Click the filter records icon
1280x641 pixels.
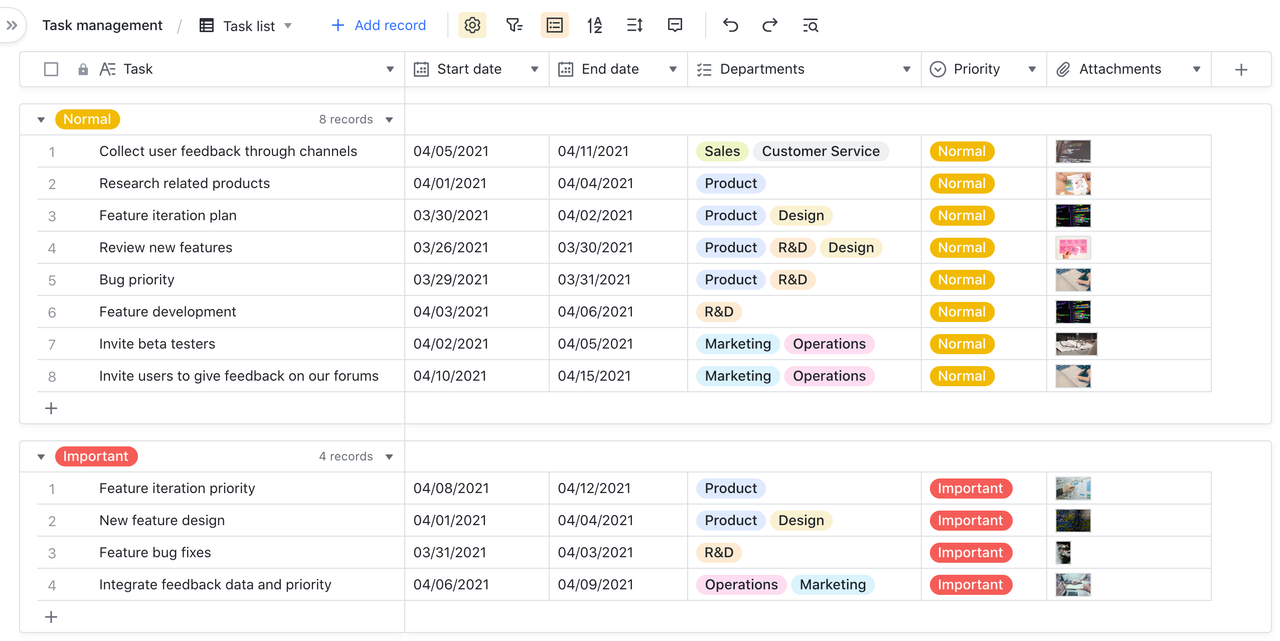pyautogui.click(x=514, y=25)
